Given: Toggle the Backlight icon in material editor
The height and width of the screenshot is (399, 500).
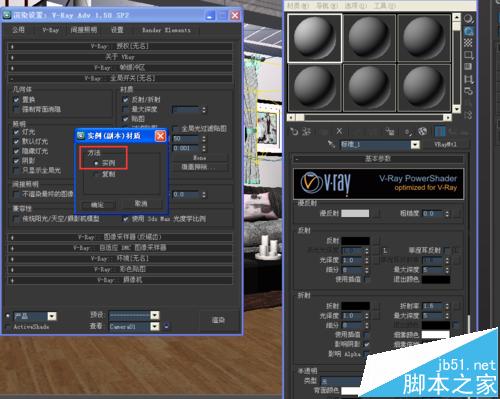Looking at the screenshot, I should click(468, 31).
